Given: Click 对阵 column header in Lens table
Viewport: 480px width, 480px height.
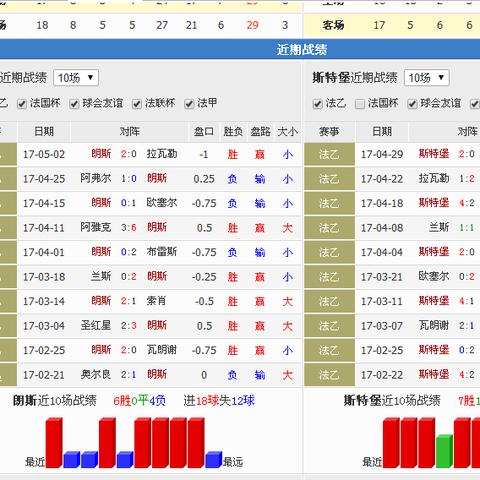Looking at the screenshot, I should (x=129, y=132).
